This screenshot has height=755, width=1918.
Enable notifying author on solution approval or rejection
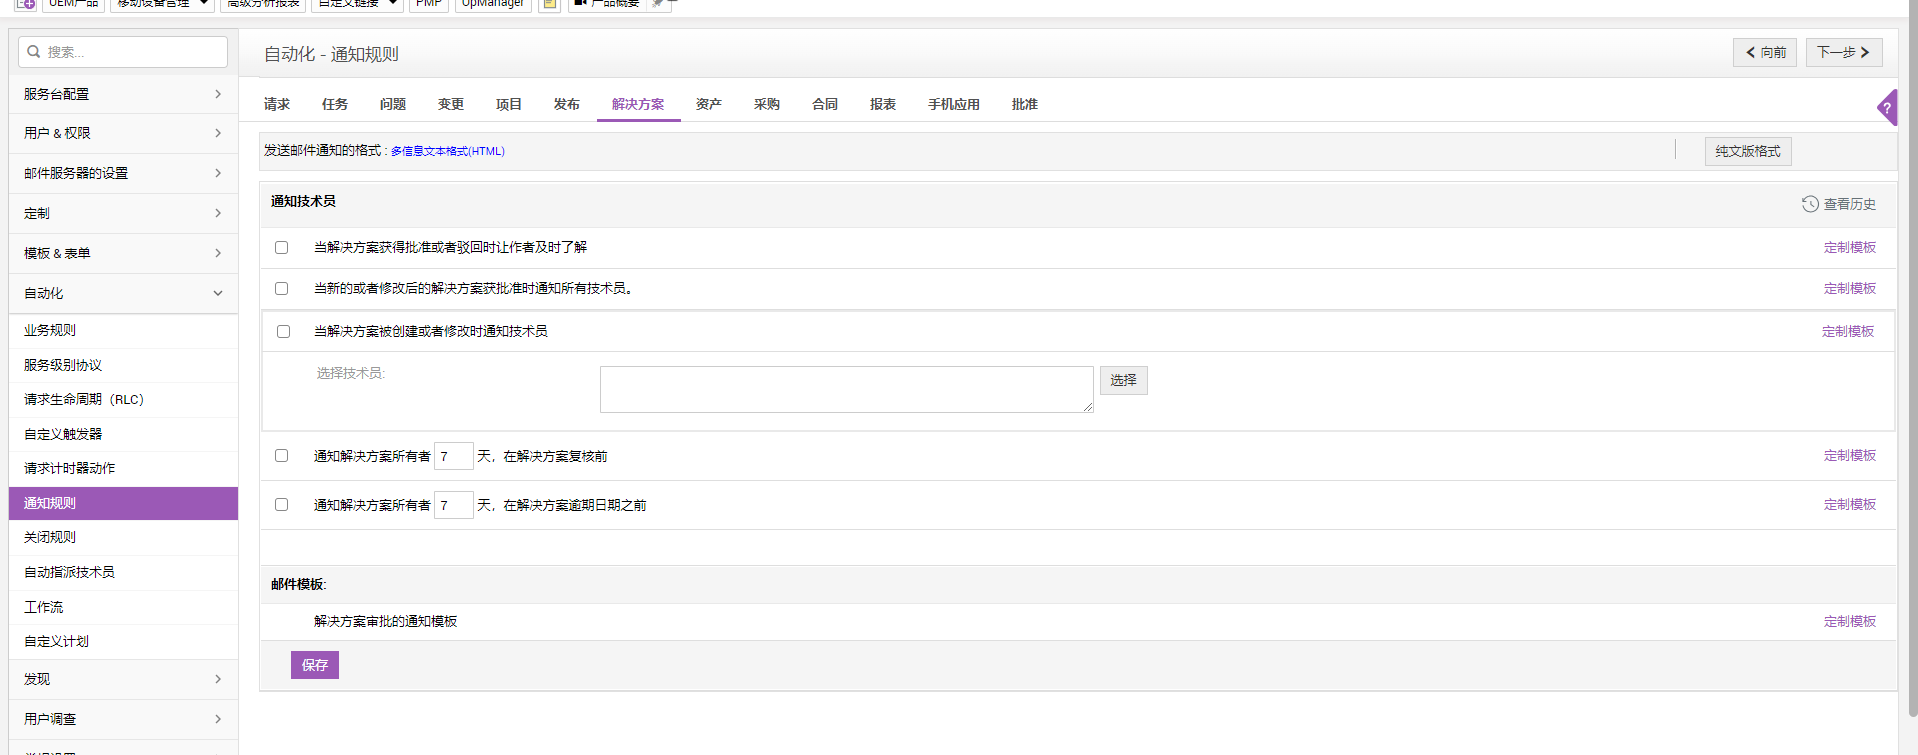tap(282, 248)
